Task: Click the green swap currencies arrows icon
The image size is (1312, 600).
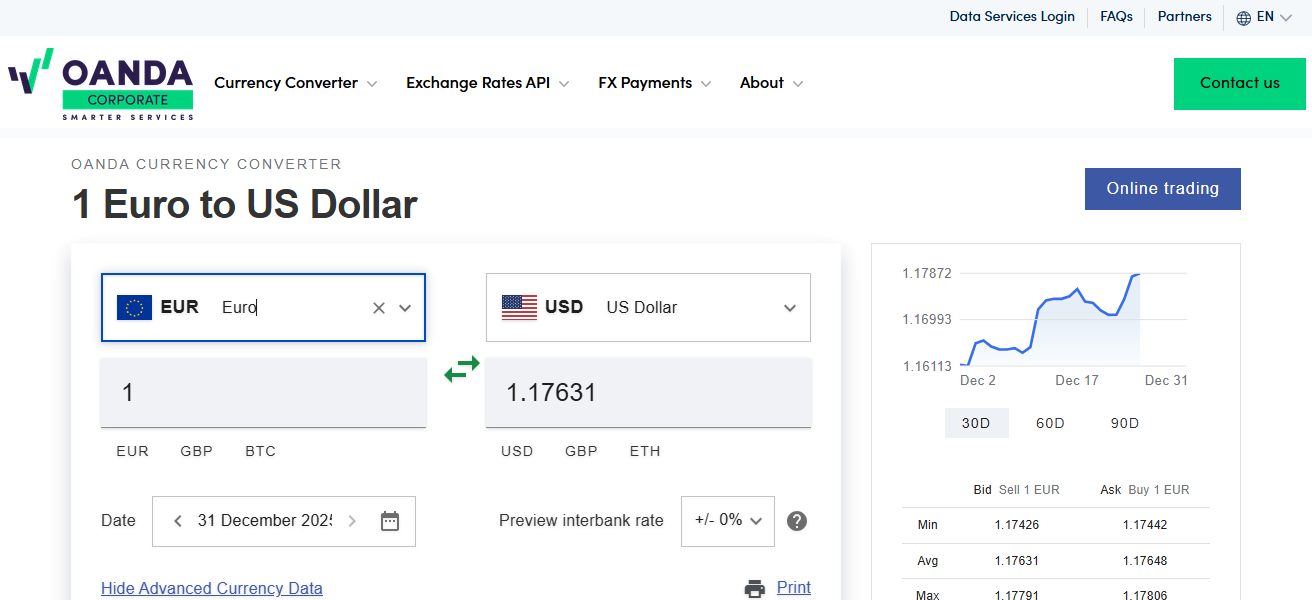Action: (462, 369)
